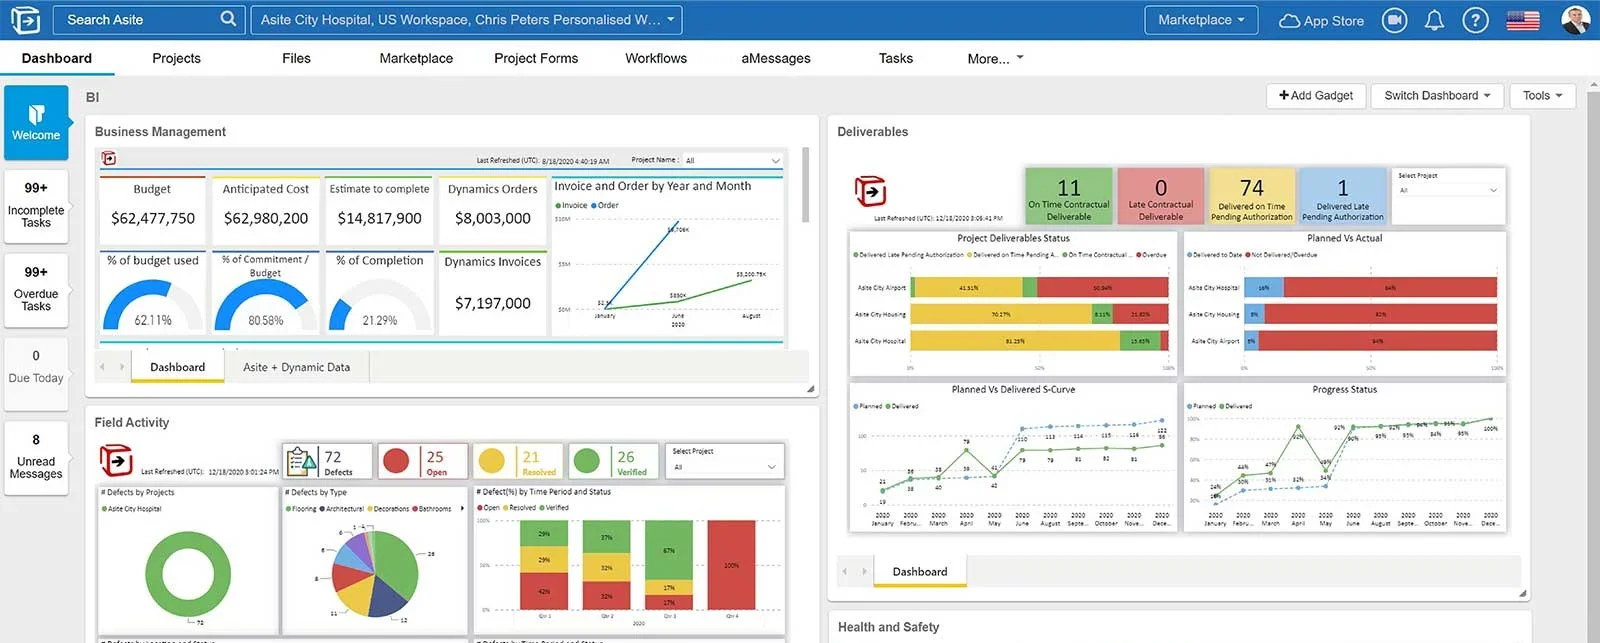
Task: Click the % of budget used gauge
Action: click(x=153, y=304)
